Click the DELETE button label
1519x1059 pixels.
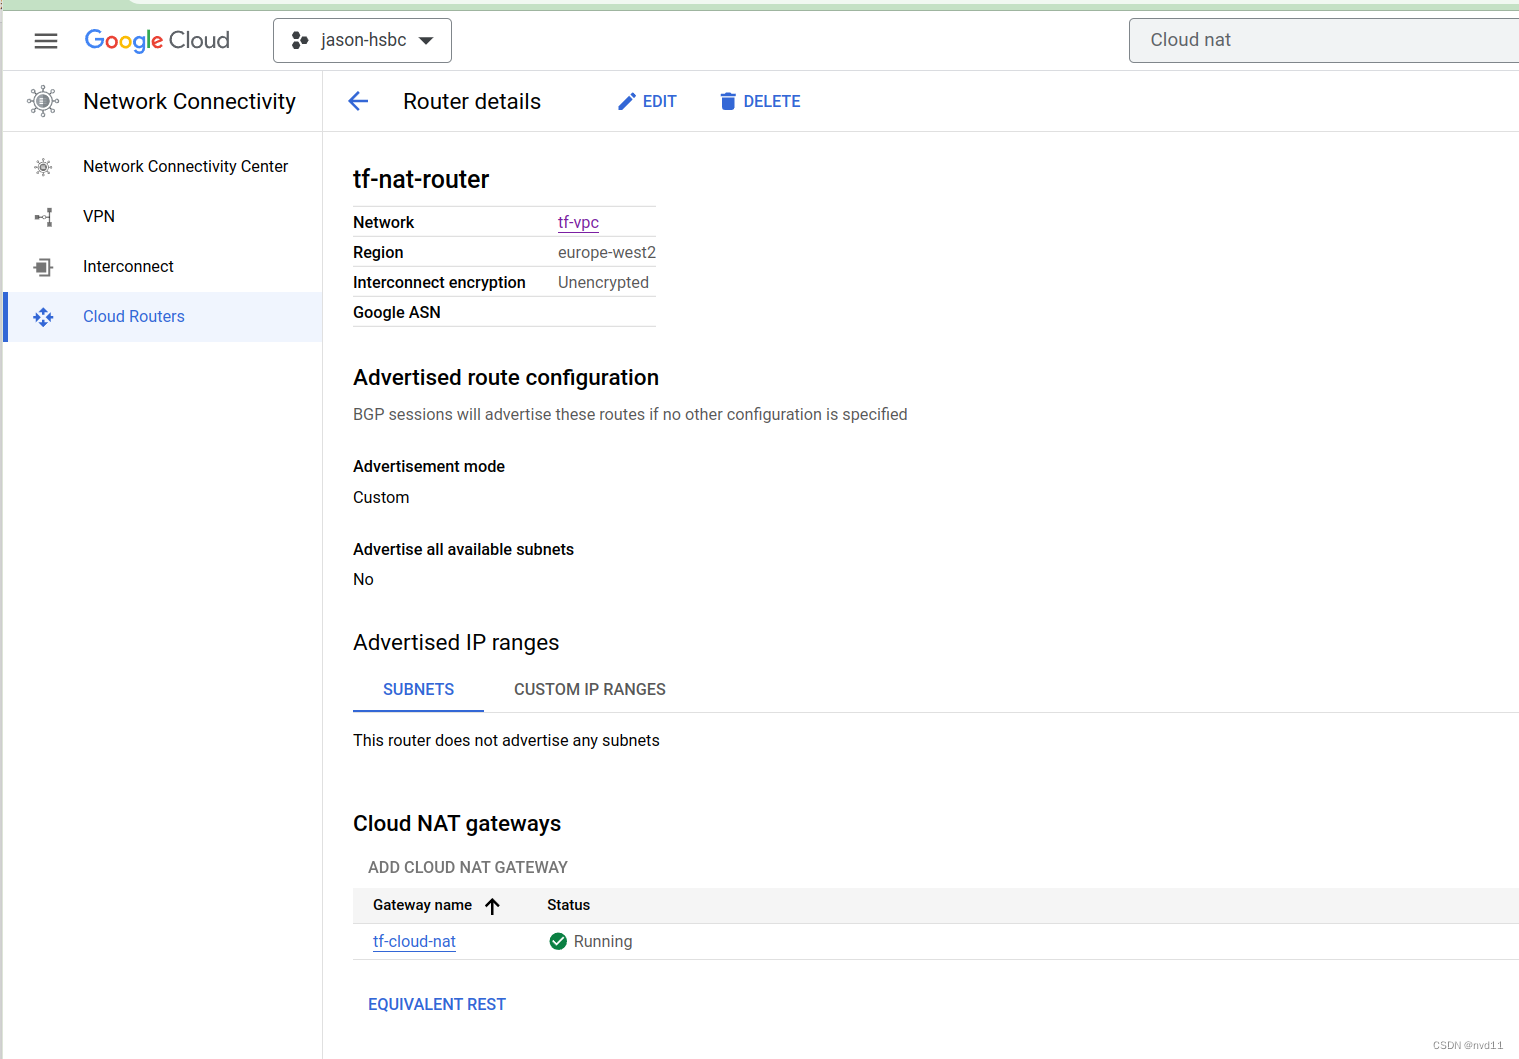(x=771, y=101)
